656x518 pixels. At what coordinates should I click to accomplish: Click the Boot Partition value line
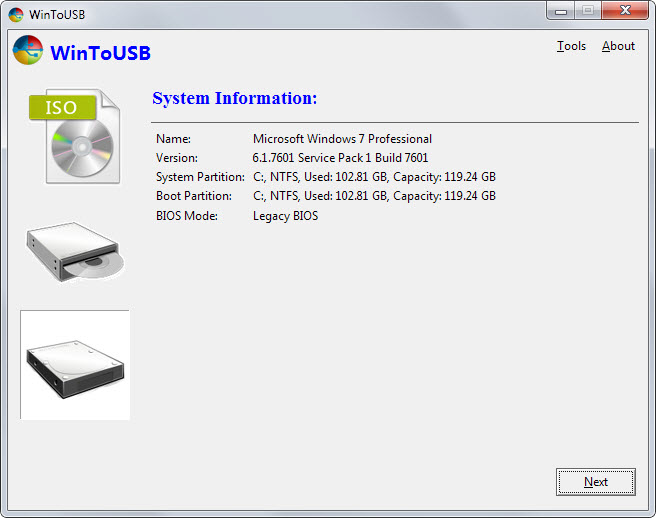click(374, 196)
